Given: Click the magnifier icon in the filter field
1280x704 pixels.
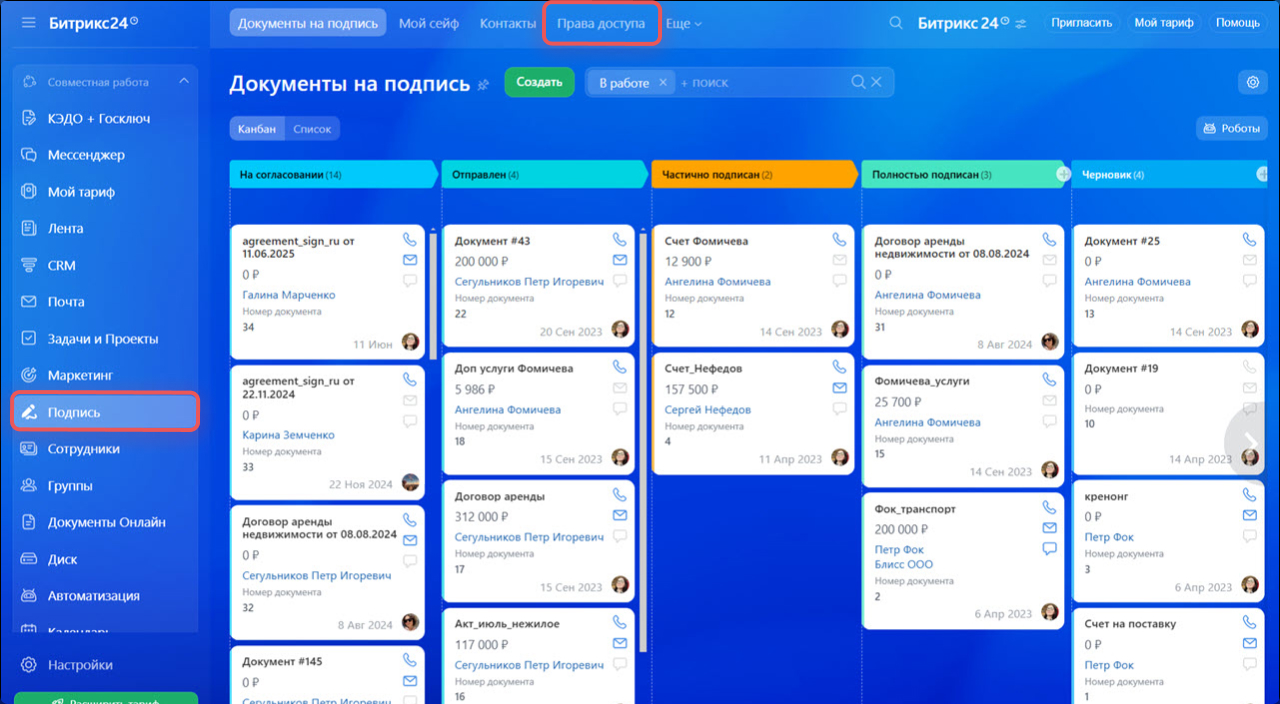Looking at the screenshot, I should (858, 82).
